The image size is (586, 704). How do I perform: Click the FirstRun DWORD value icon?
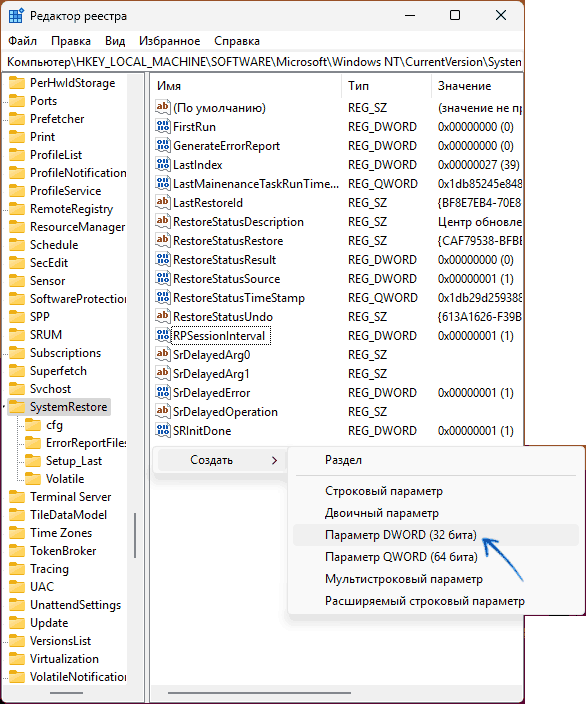point(163,126)
